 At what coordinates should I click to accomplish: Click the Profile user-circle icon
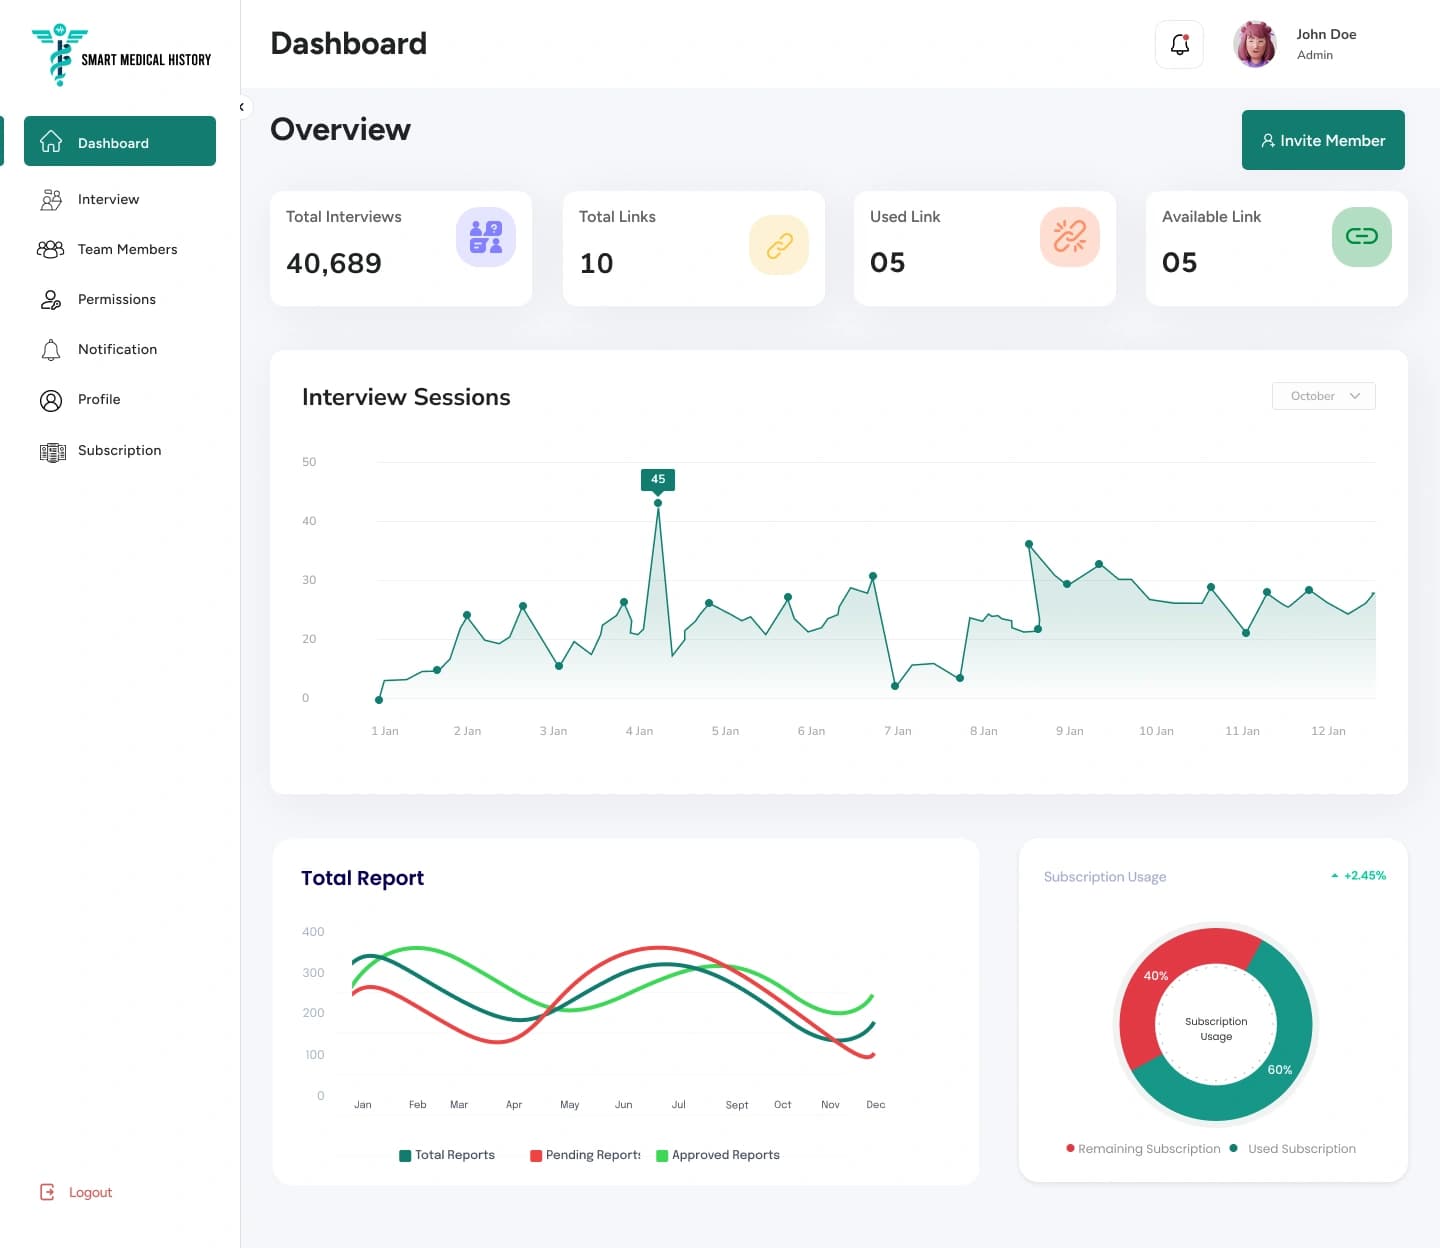click(51, 400)
